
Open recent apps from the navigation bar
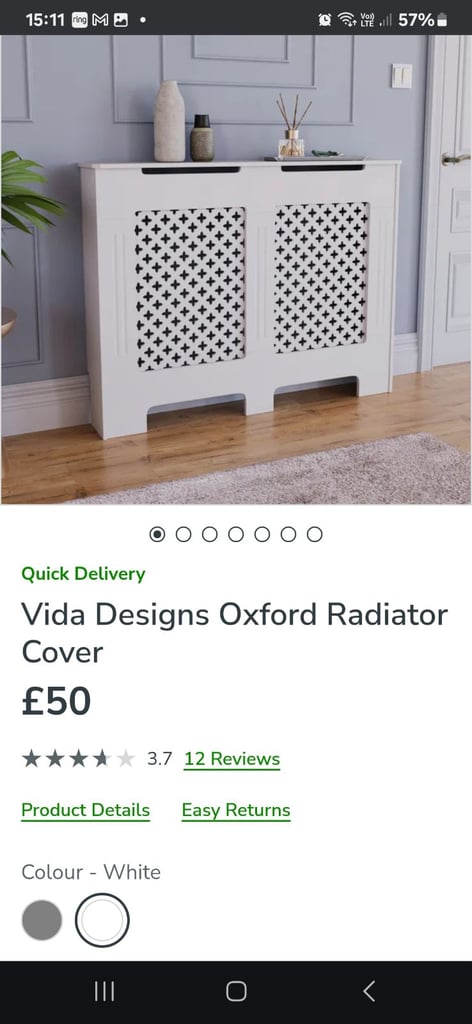coord(104,991)
